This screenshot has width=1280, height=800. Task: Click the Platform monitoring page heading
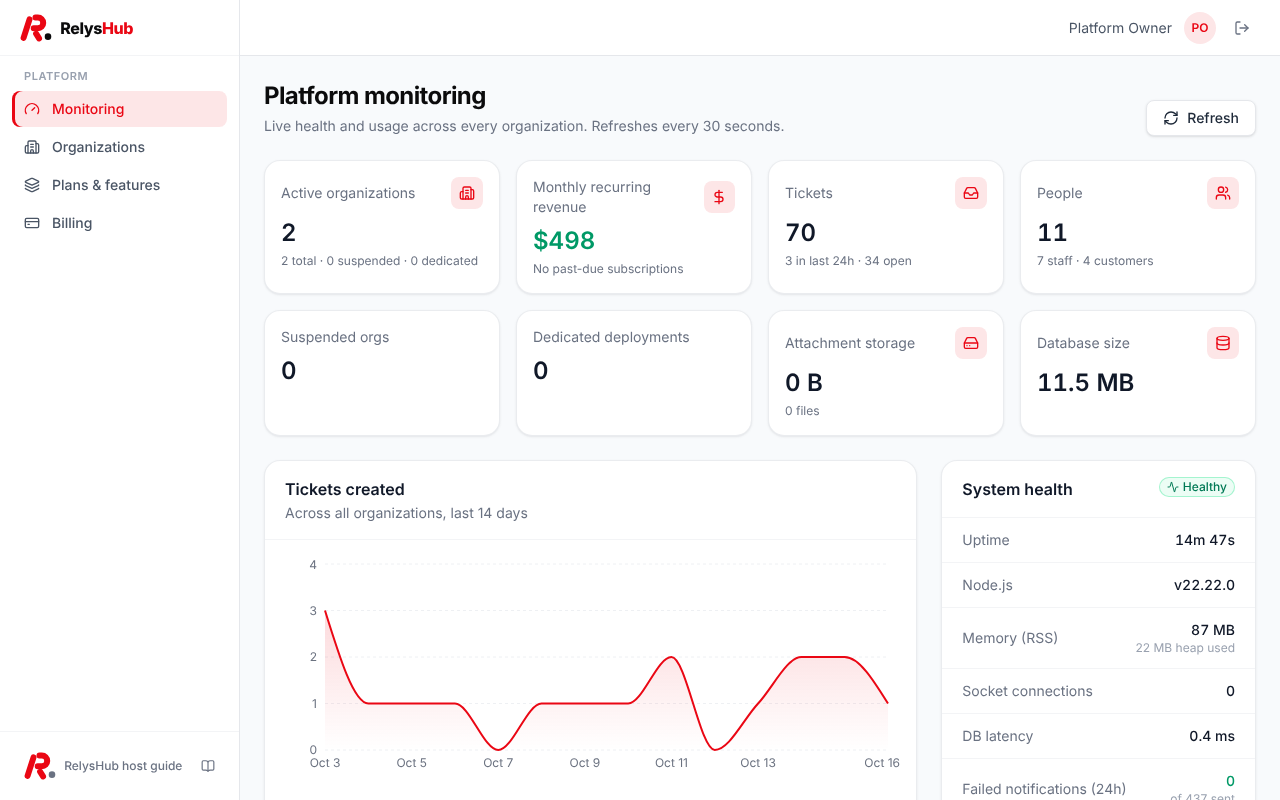pos(375,96)
